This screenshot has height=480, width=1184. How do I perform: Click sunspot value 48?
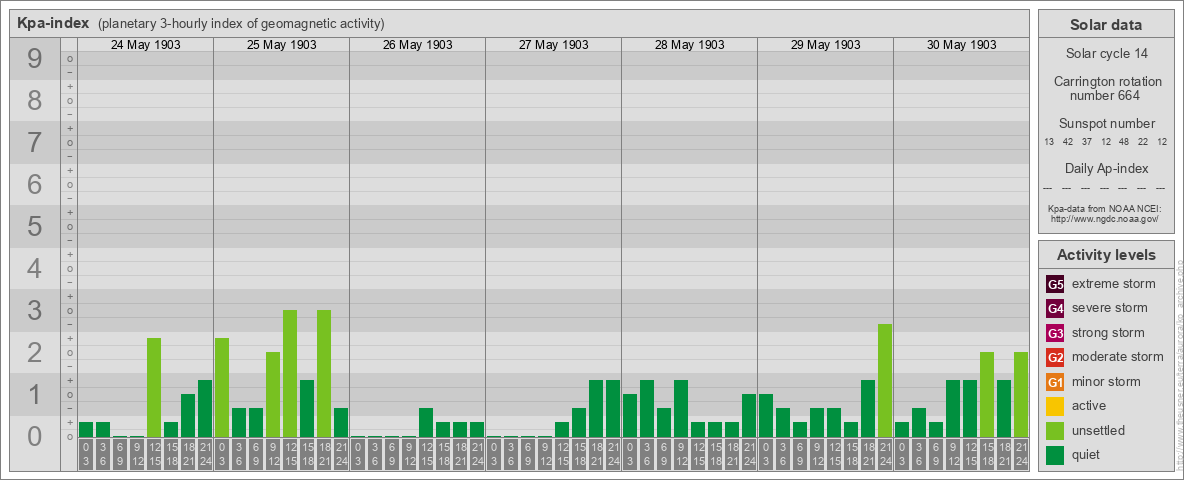click(x=1124, y=142)
